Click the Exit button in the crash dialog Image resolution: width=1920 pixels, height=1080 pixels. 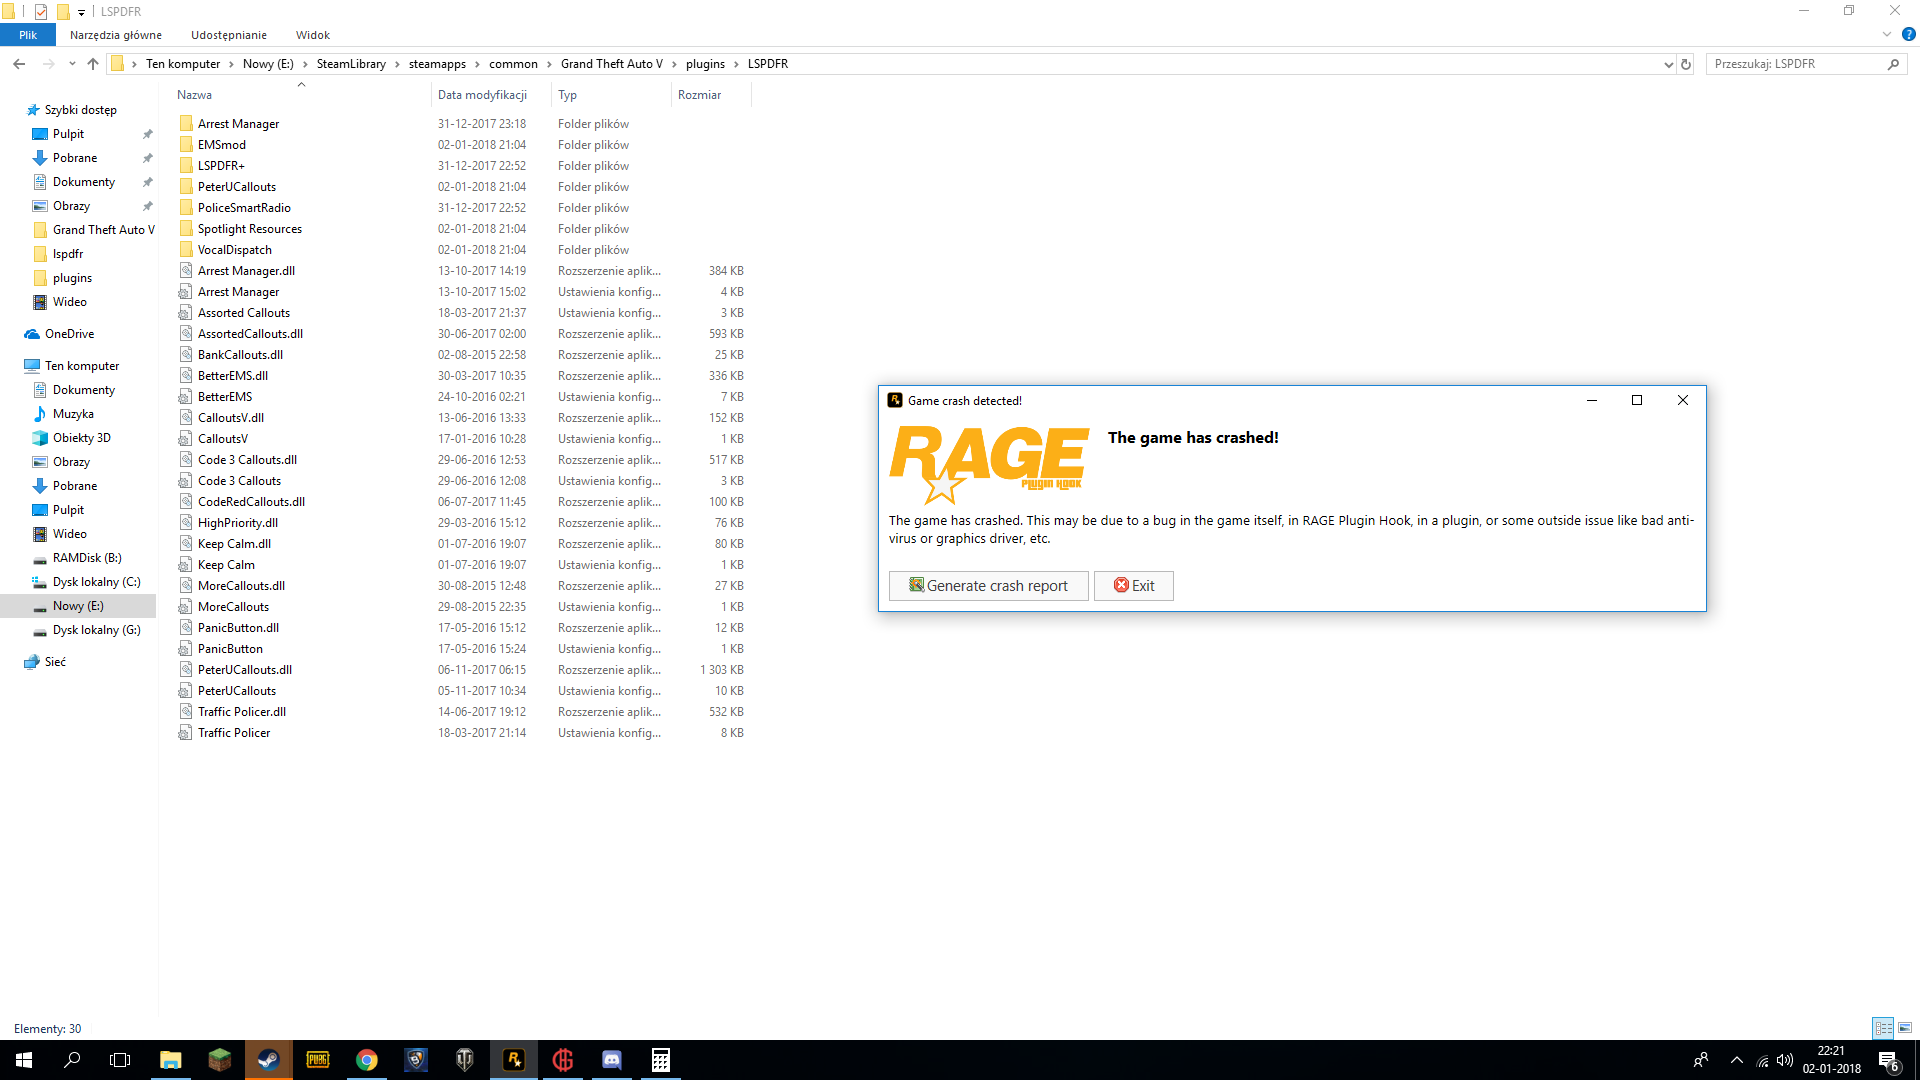1134,586
